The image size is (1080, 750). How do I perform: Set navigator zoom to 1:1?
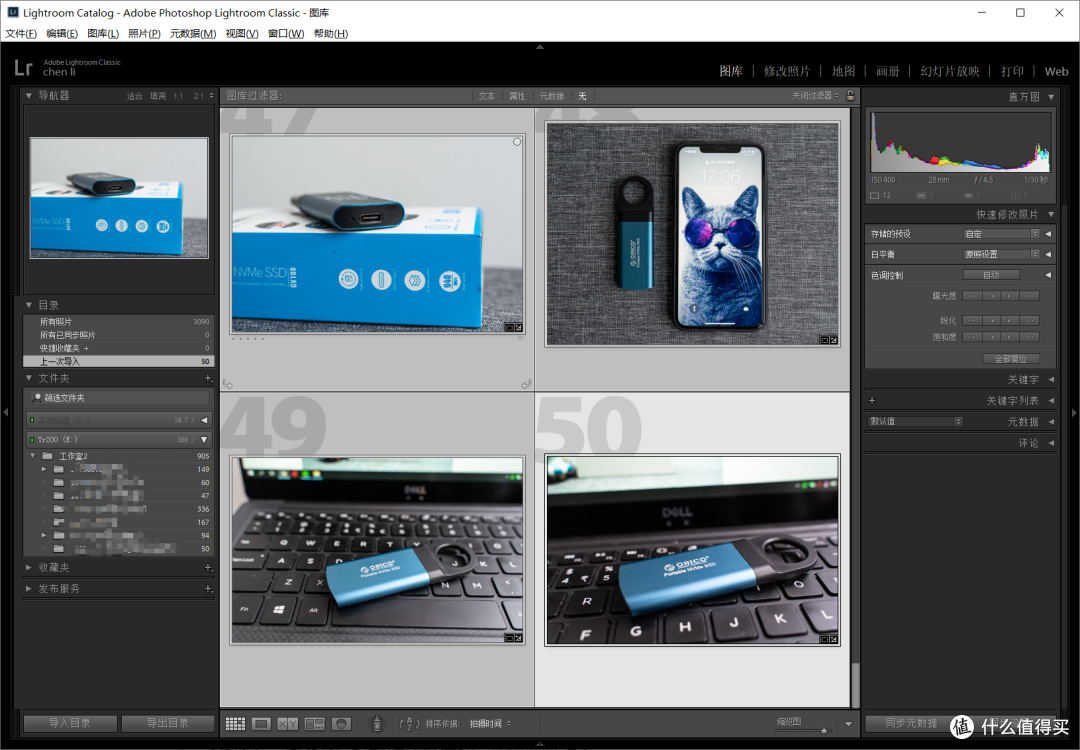[x=178, y=96]
